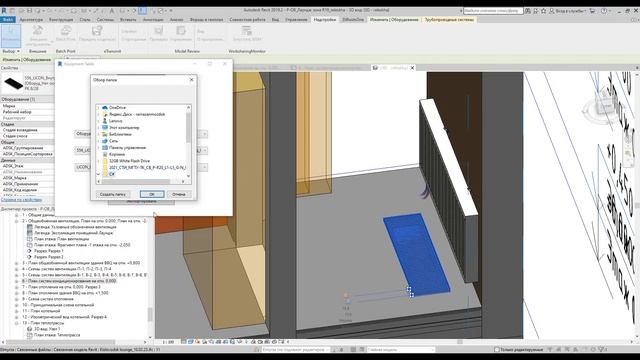
Task: Click the Экспортировать button in Equipment Table
Action: [141, 202]
